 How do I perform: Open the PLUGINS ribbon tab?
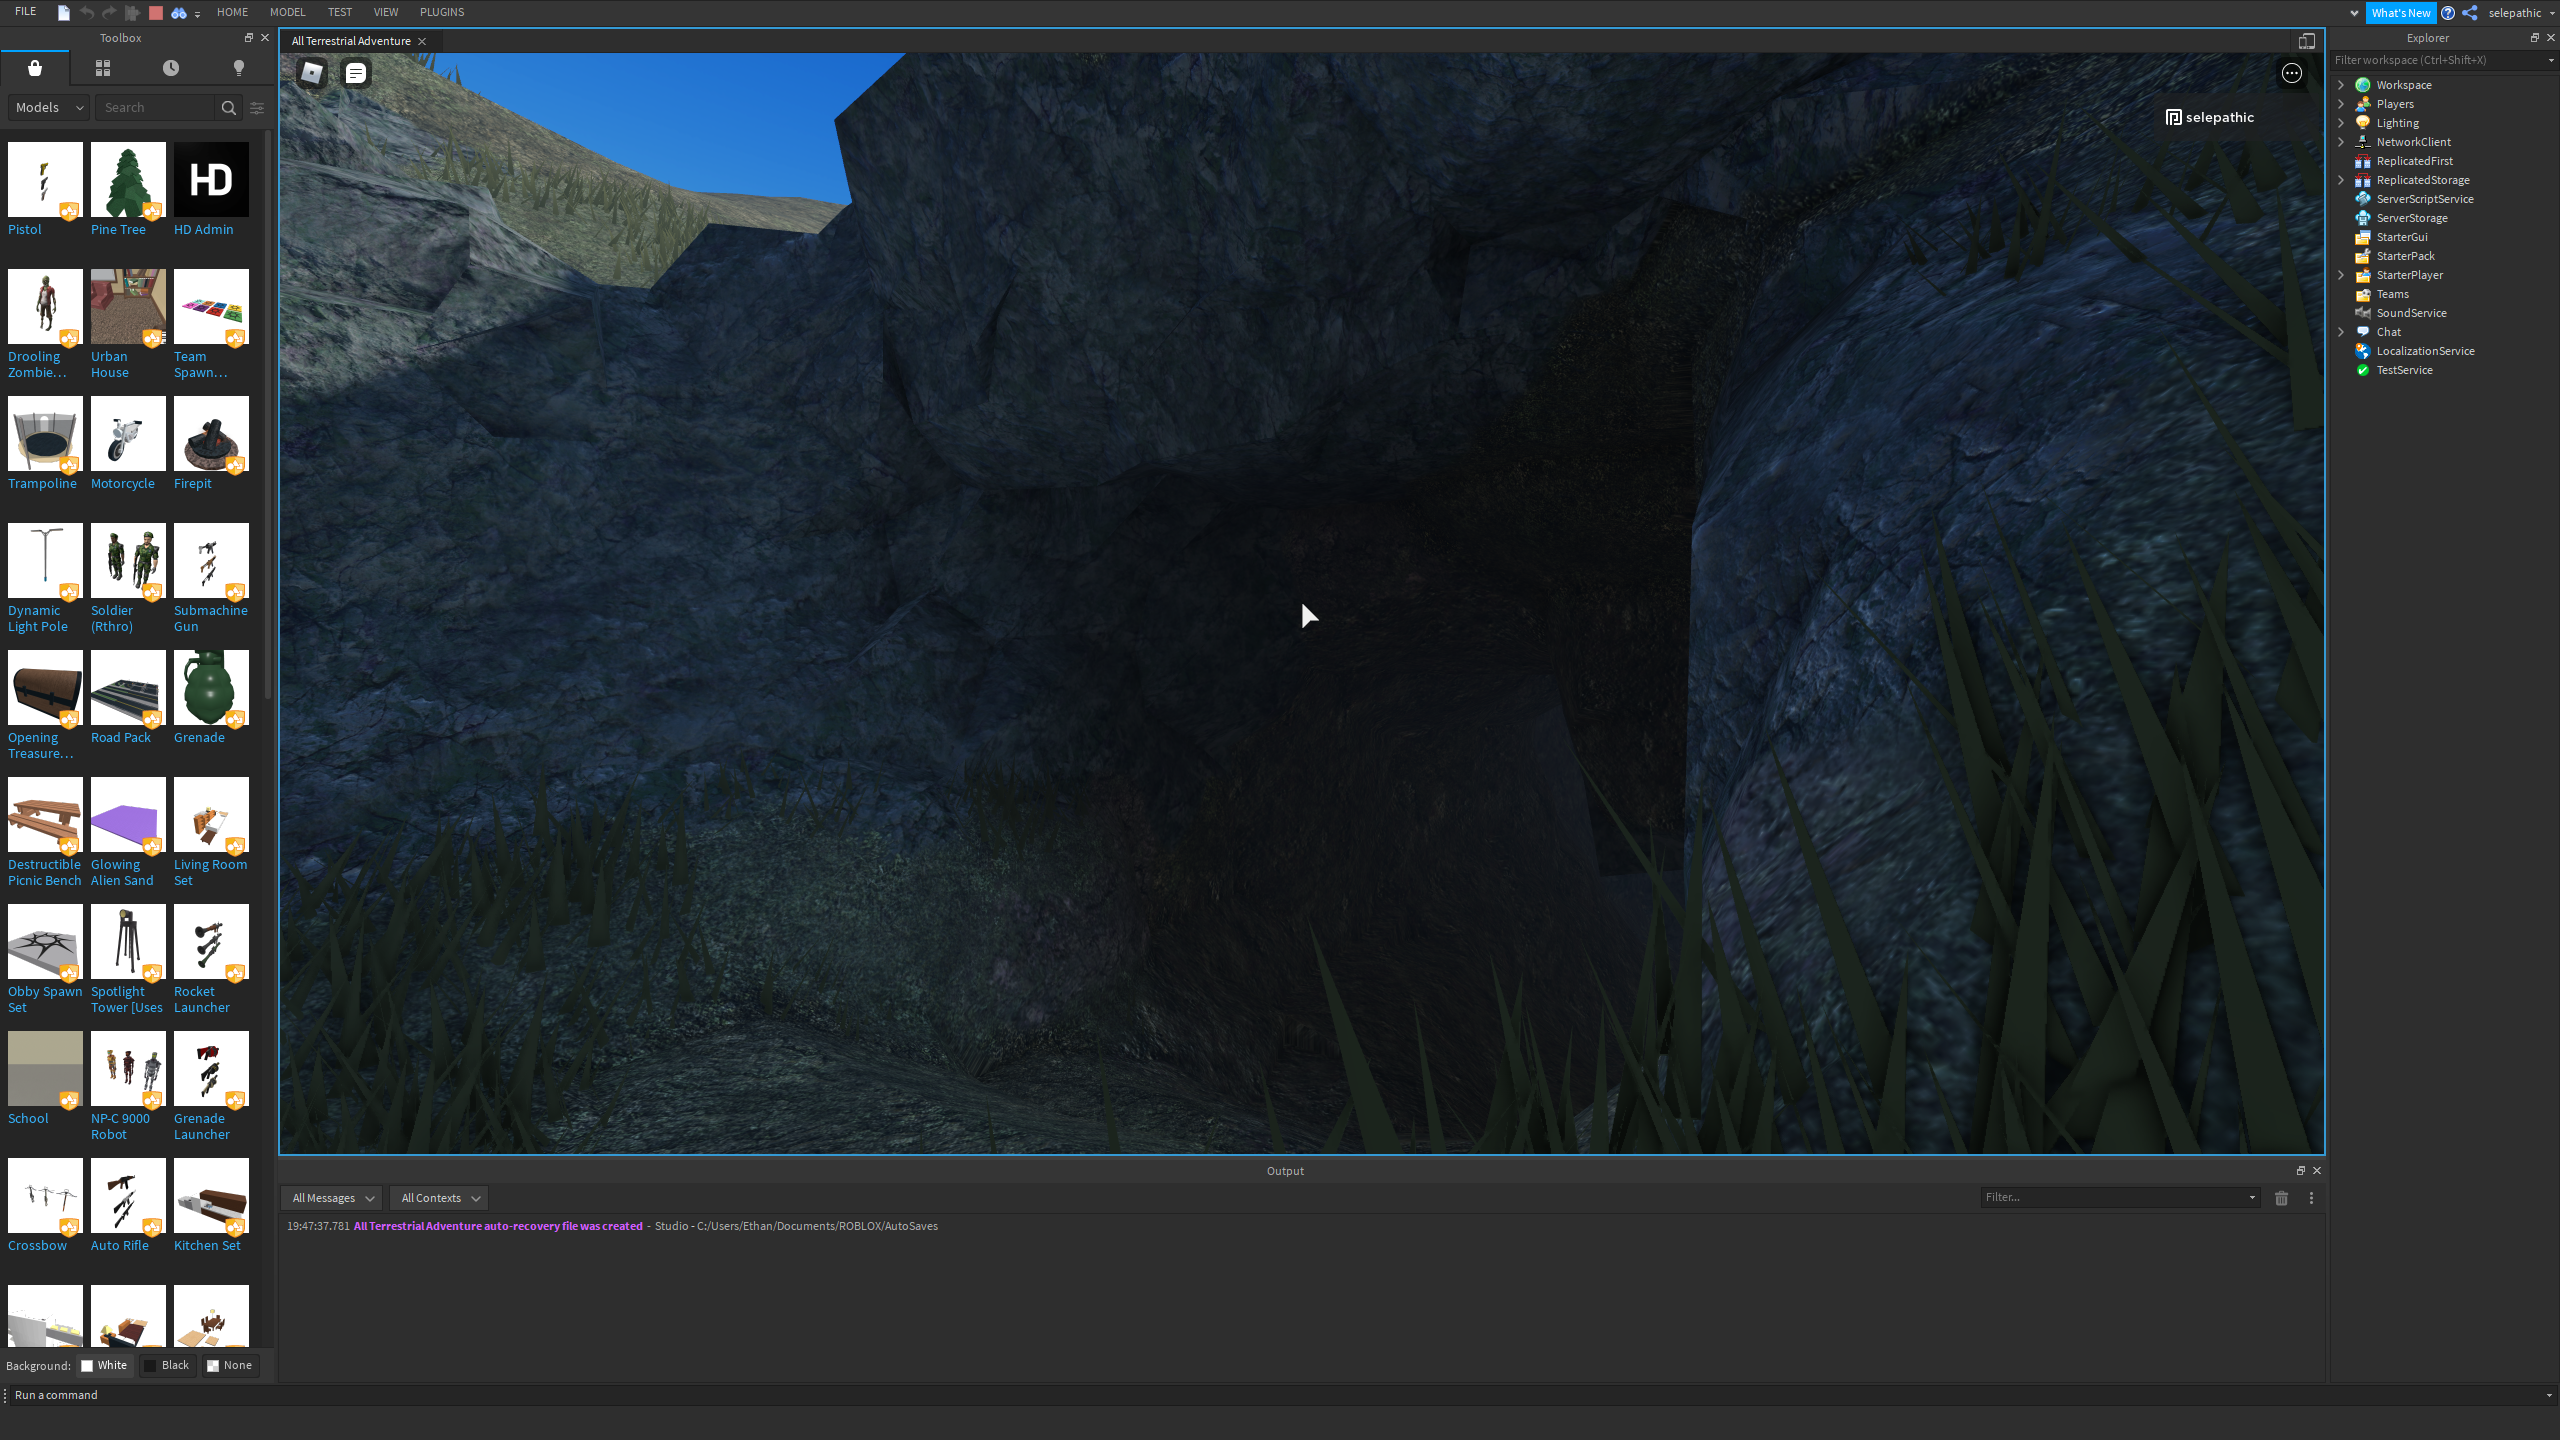pyautogui.click(x=441, y=12)
